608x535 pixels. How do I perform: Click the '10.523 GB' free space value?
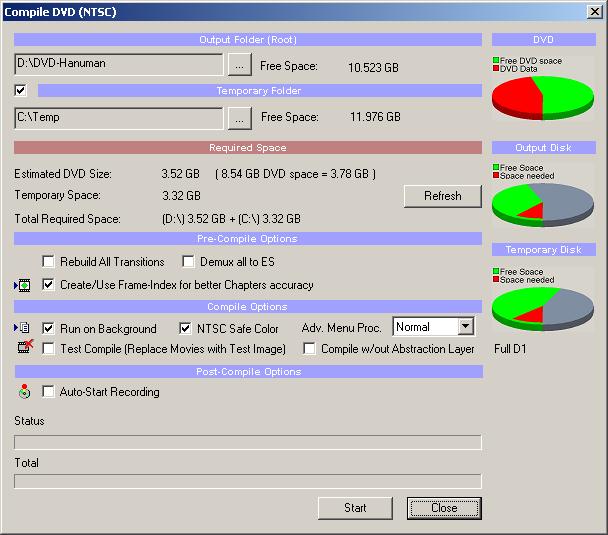click(373, 67)
